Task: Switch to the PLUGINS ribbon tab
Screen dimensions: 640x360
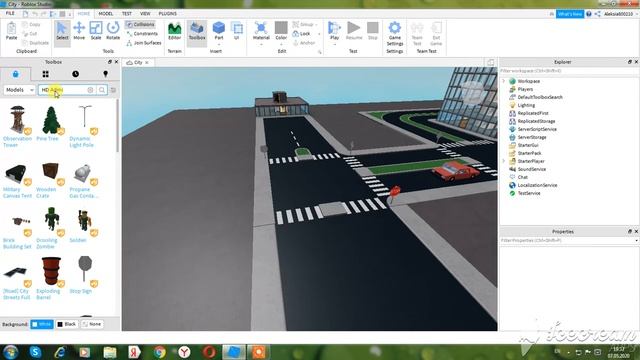Action: click(168, 13)
